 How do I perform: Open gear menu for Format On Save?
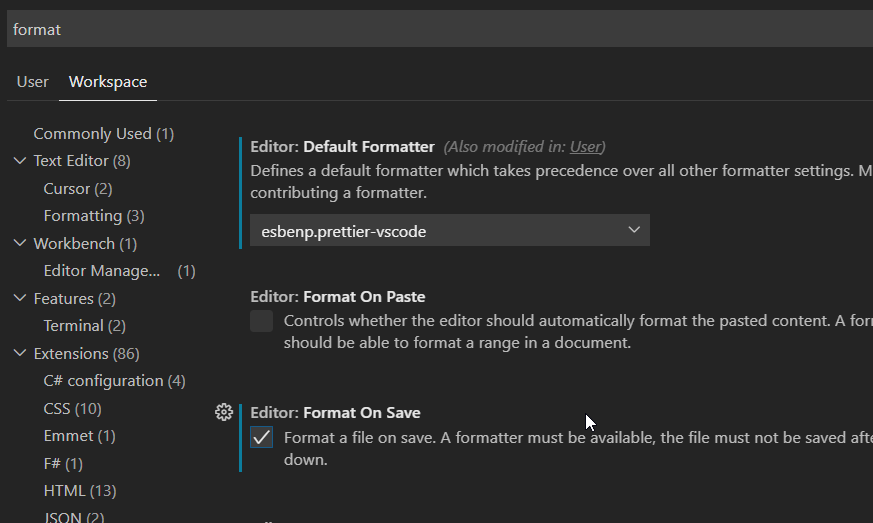(224, 412)
